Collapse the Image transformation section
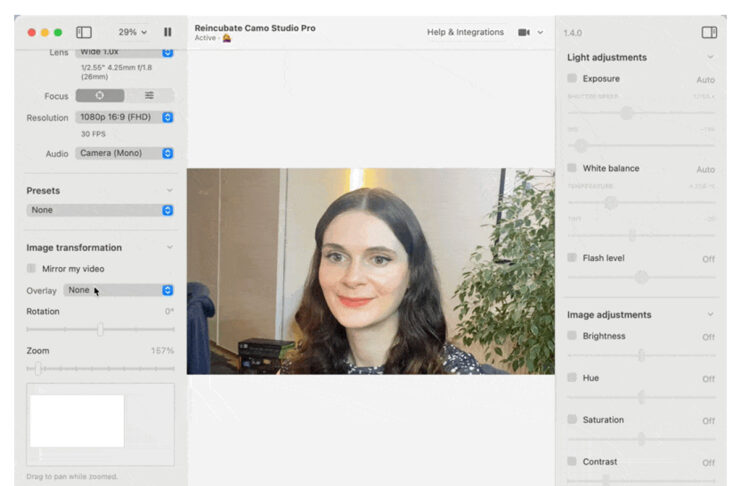 169,247
